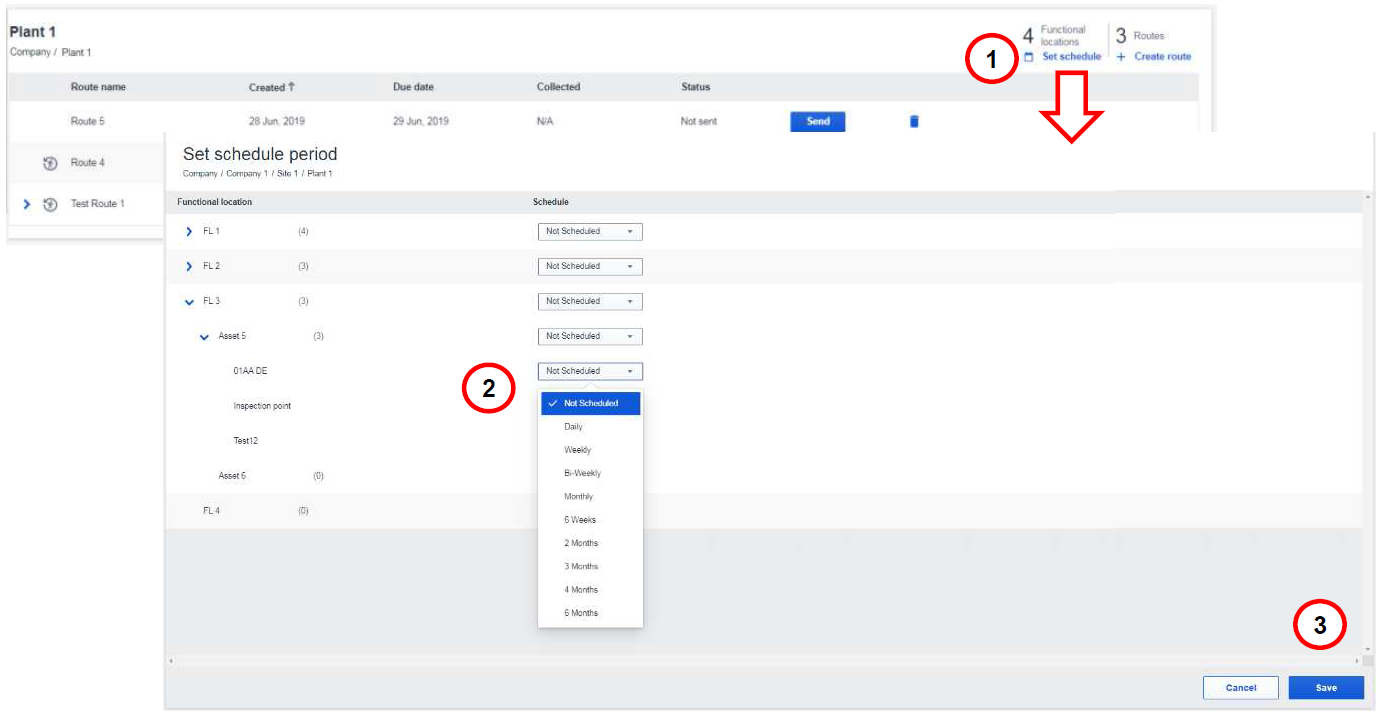Select the 2 Months schedule option
The height and width of the screenshot is (718, 1384).
tap(581, 543)
